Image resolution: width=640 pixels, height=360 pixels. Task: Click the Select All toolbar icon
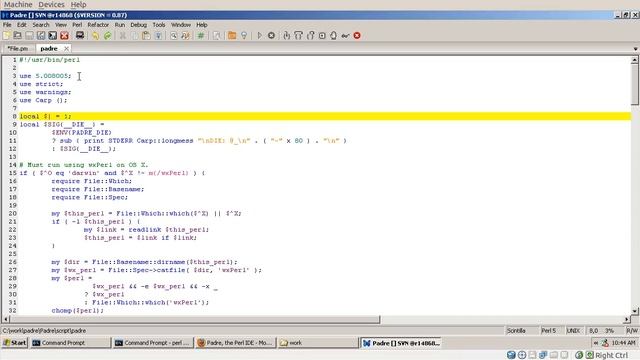point(158,36)
